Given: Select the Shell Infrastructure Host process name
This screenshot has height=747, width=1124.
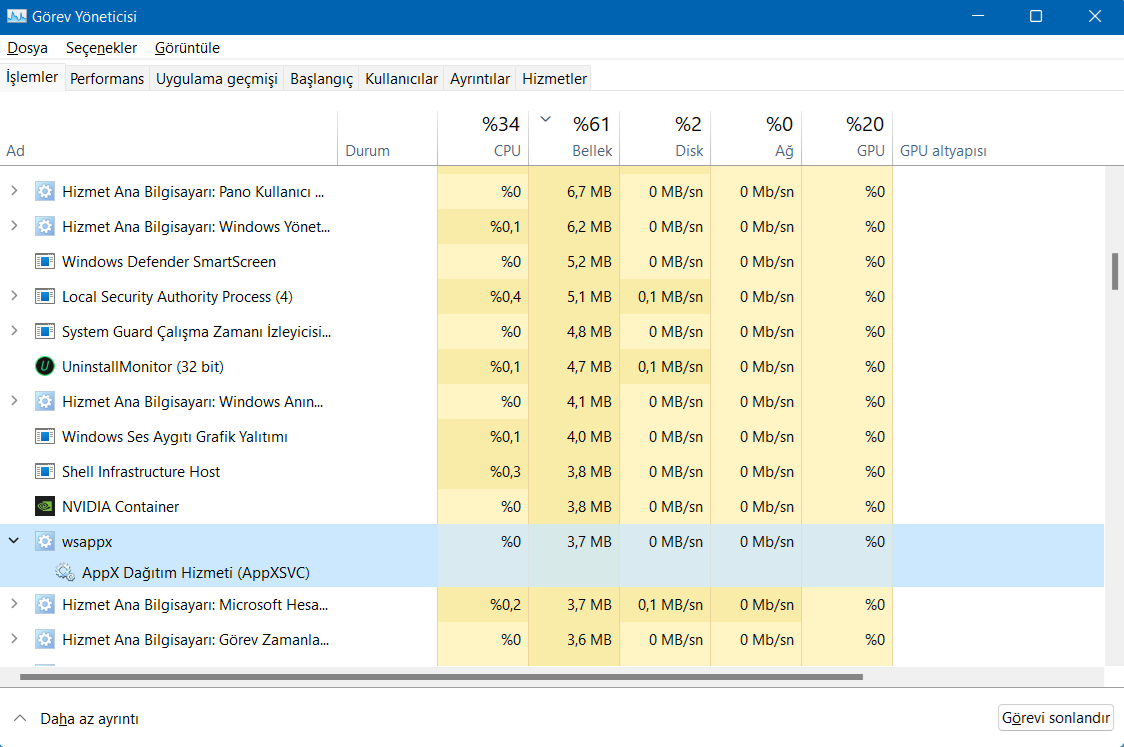Looking at the screenshot, I should pyautogui.click(x=141, y=472).
